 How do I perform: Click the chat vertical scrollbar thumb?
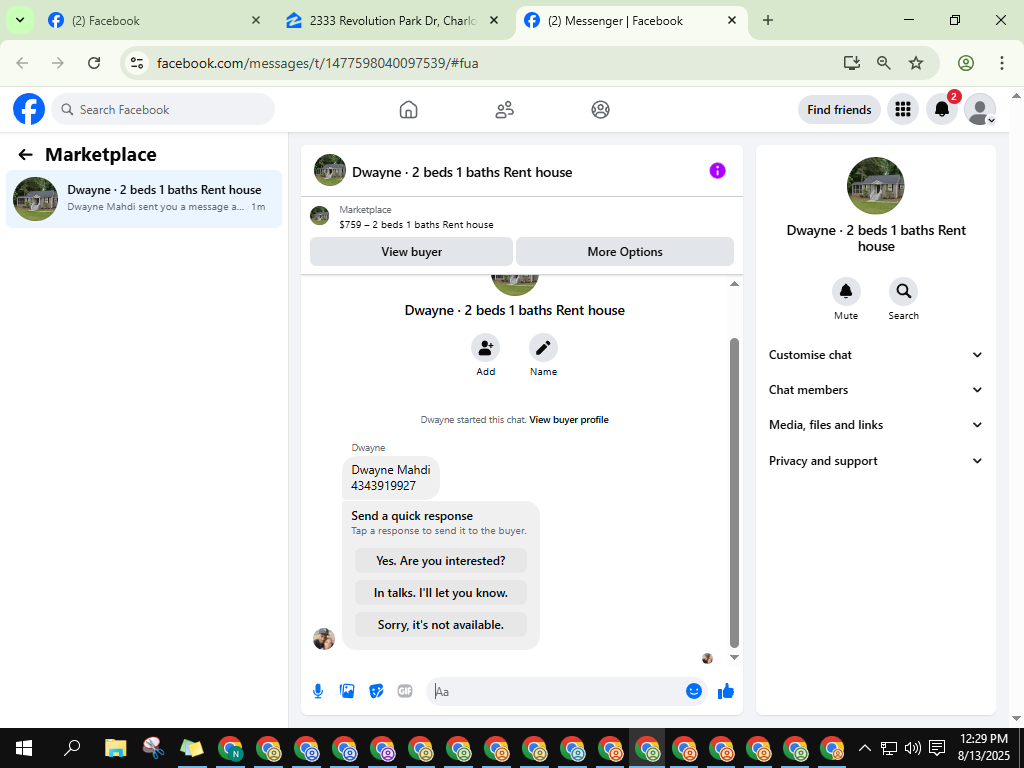pyautogui.click(x=734, y=493)
